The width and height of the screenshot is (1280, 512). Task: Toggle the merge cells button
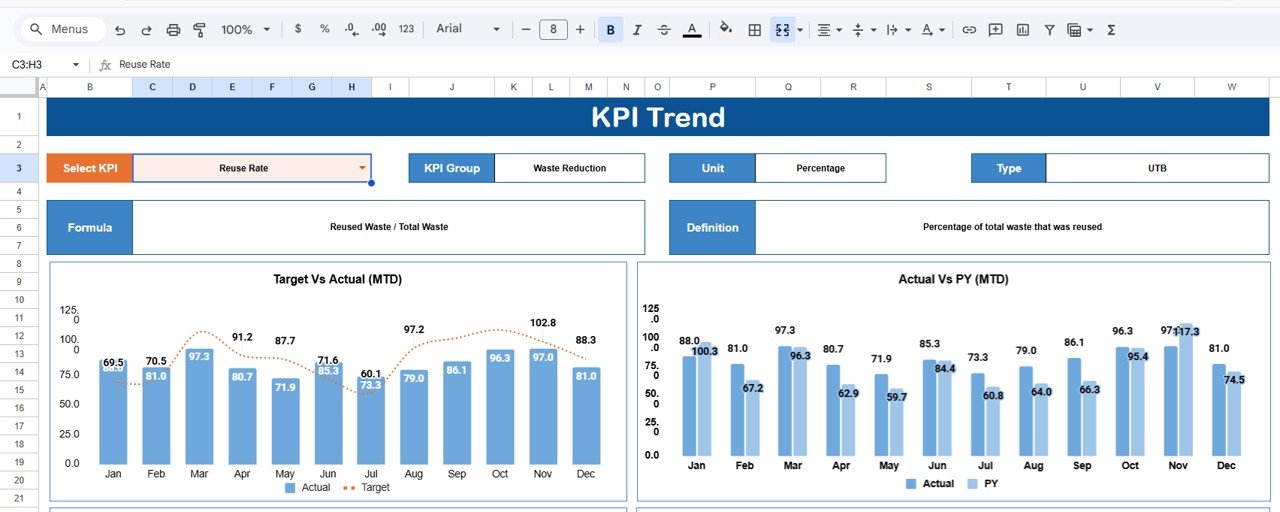click(x=782, y=30)
